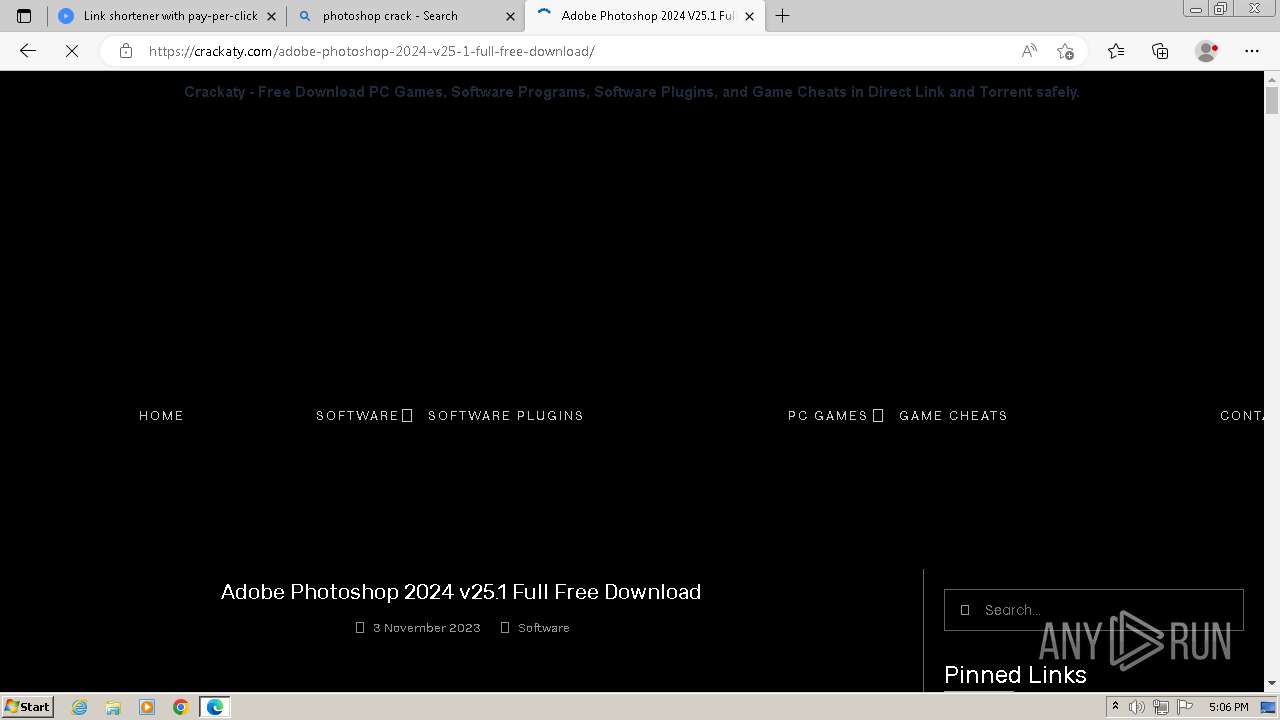This screenshot has height=720, width=1280.
Task: Click the Pinned Links heading
Action: pyautogui.click(x=1015, y=675)
